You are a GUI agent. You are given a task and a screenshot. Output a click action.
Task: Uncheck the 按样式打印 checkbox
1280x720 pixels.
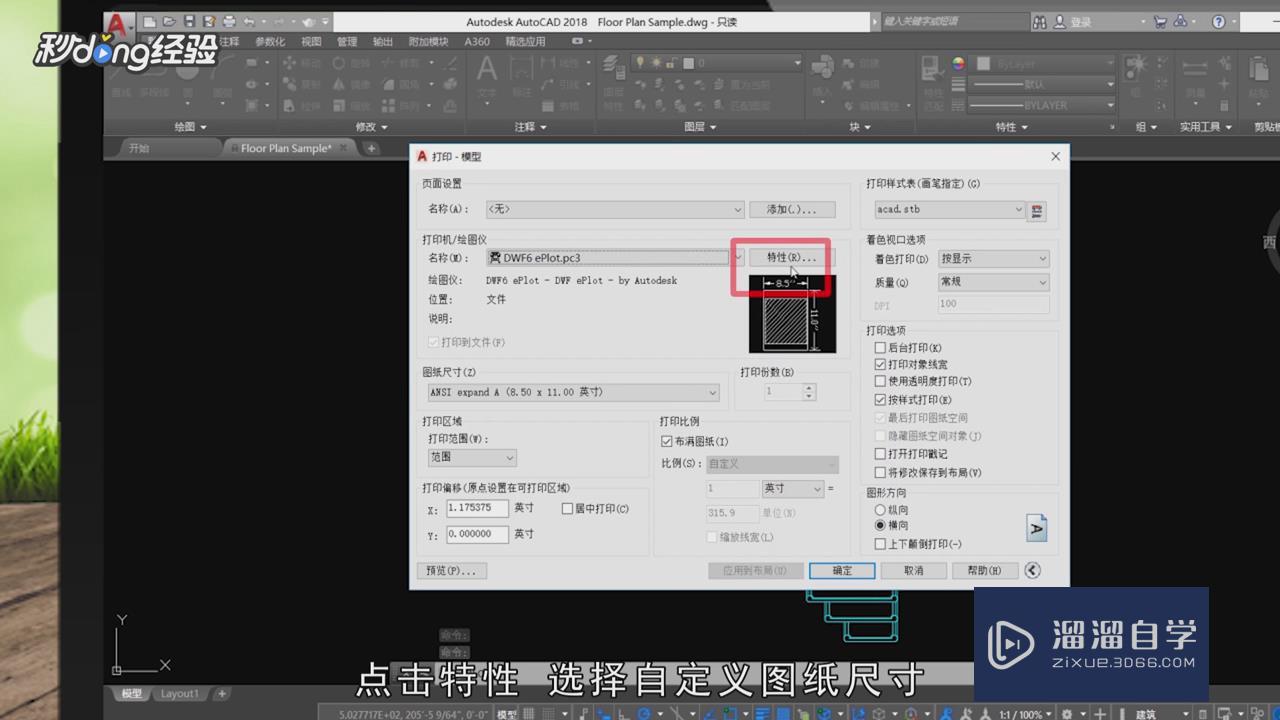[880, 400]
